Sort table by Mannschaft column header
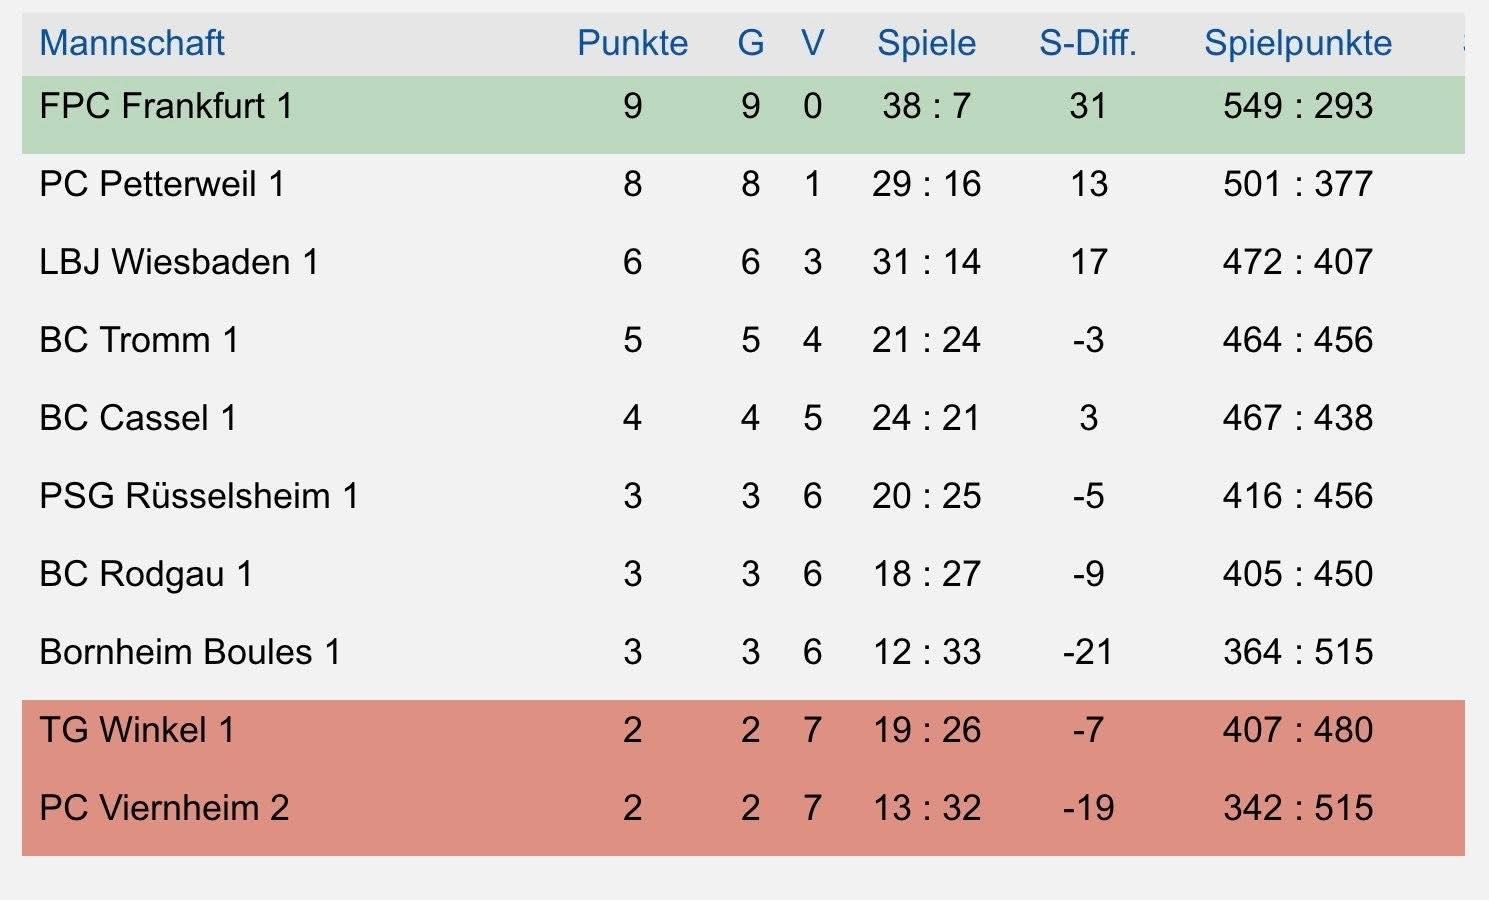1489x900 pixels. [132, 43]
